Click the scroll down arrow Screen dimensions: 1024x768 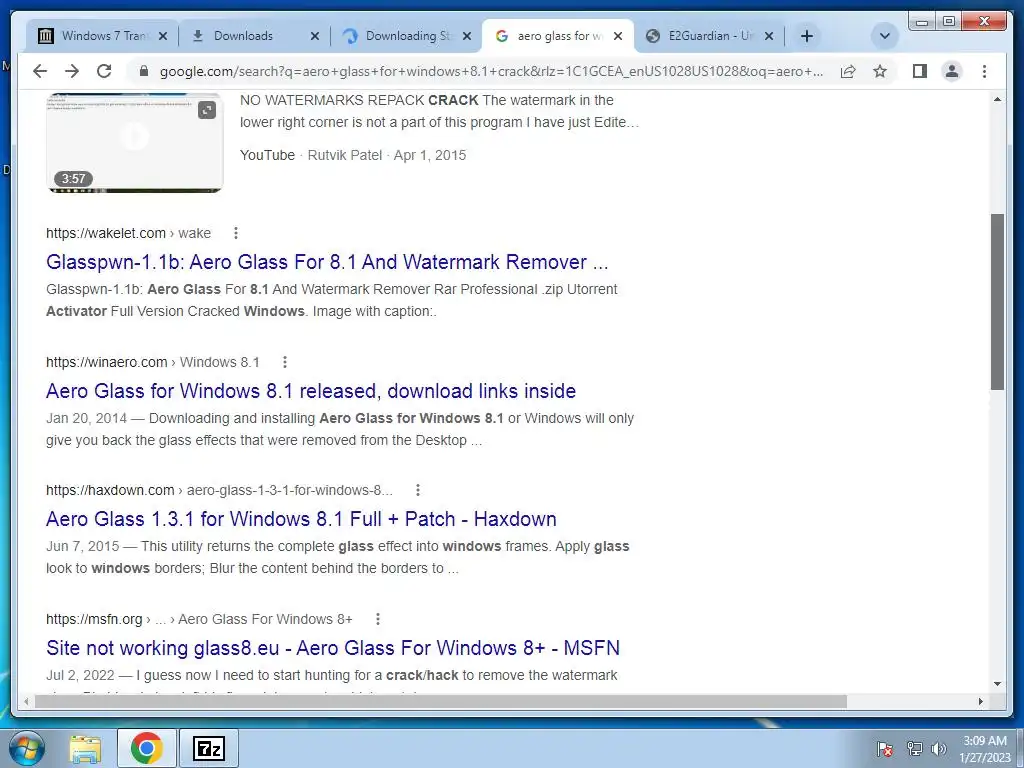[997, 684]
